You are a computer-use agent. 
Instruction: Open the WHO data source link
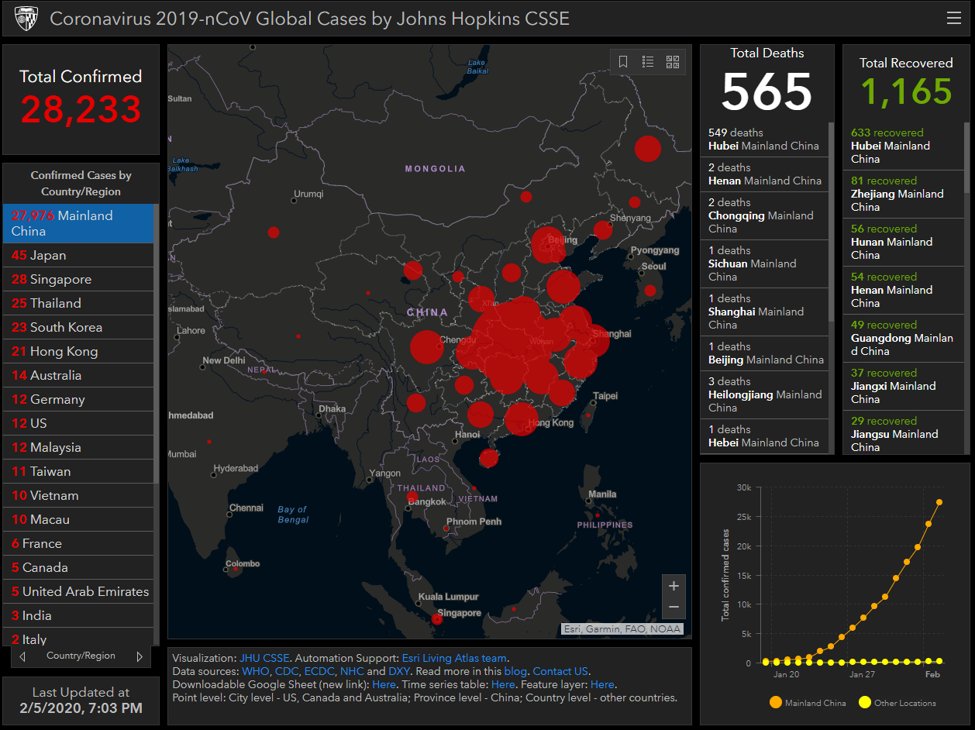(256, 671)
